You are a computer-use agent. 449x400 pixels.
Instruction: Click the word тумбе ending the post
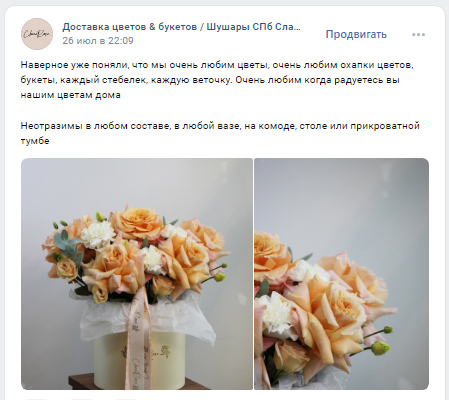[x=35, y=141]
